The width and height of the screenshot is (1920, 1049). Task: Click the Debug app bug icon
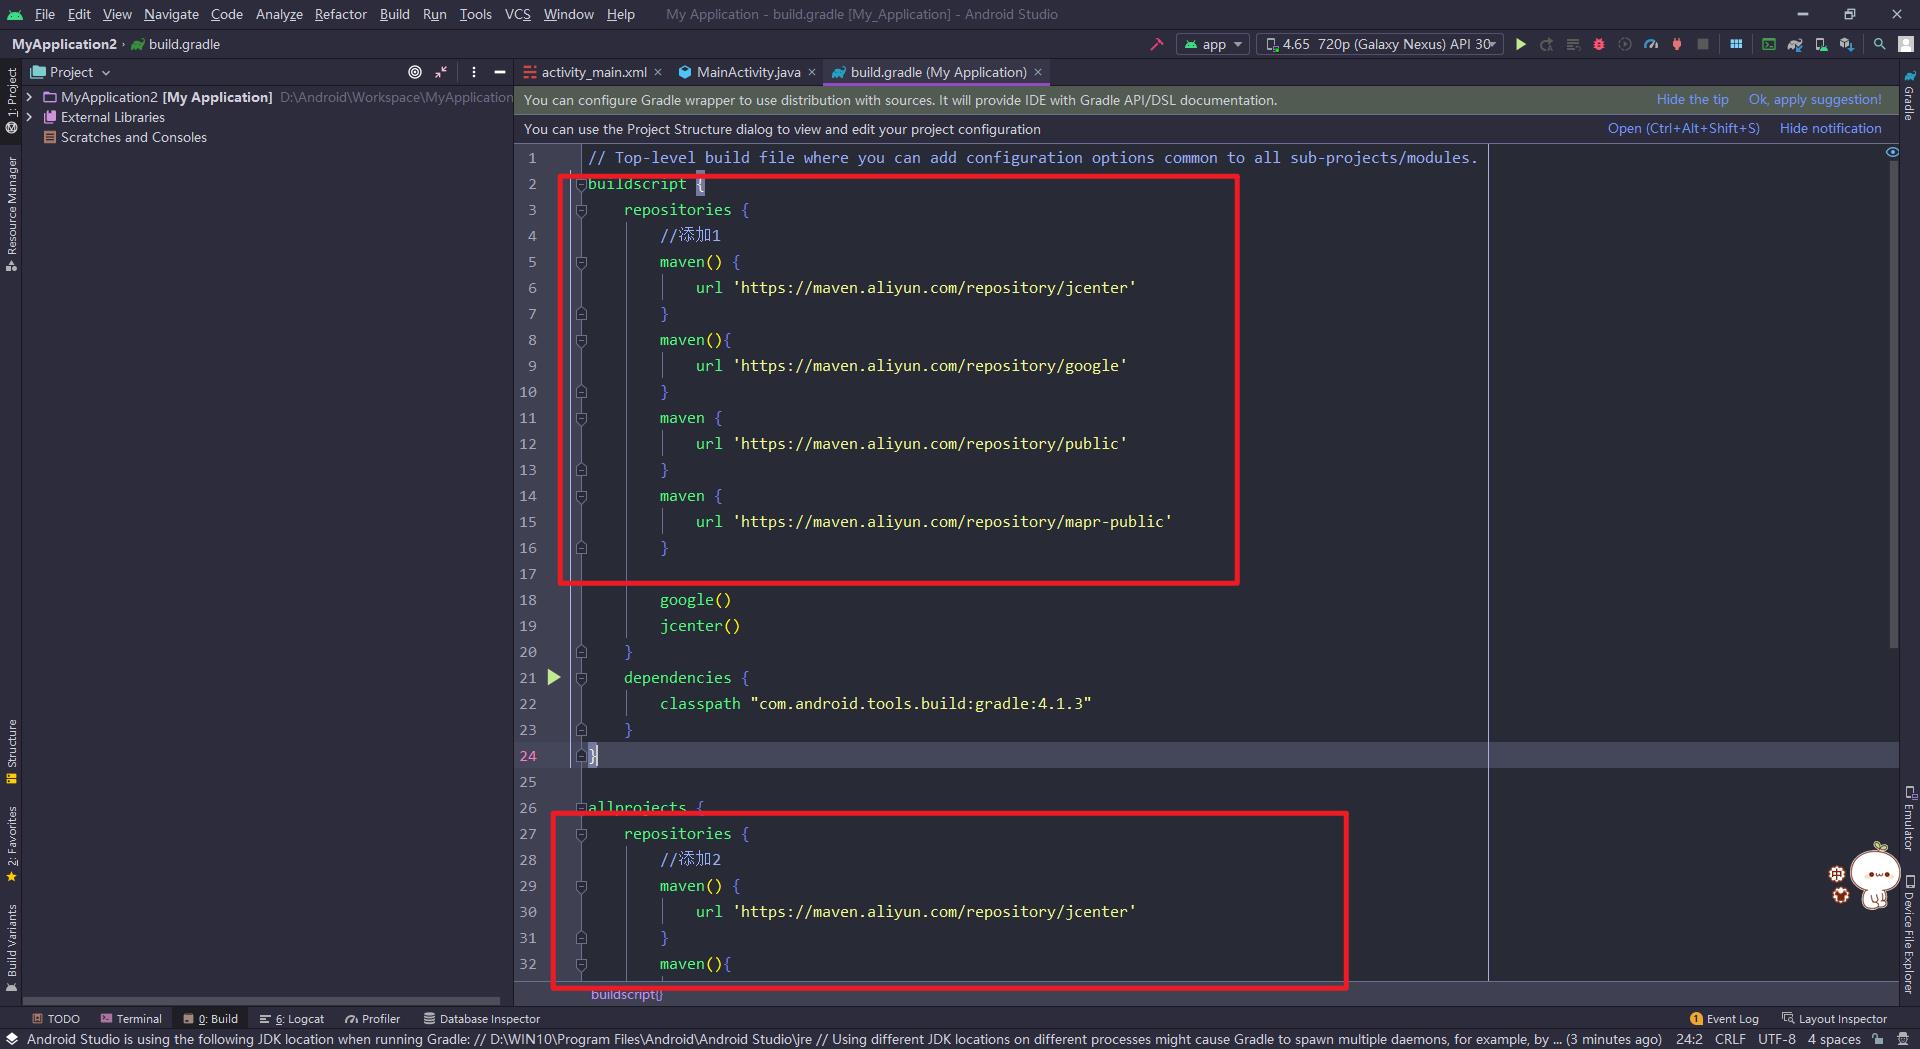pyautogui.click(x=1598, y=44)
